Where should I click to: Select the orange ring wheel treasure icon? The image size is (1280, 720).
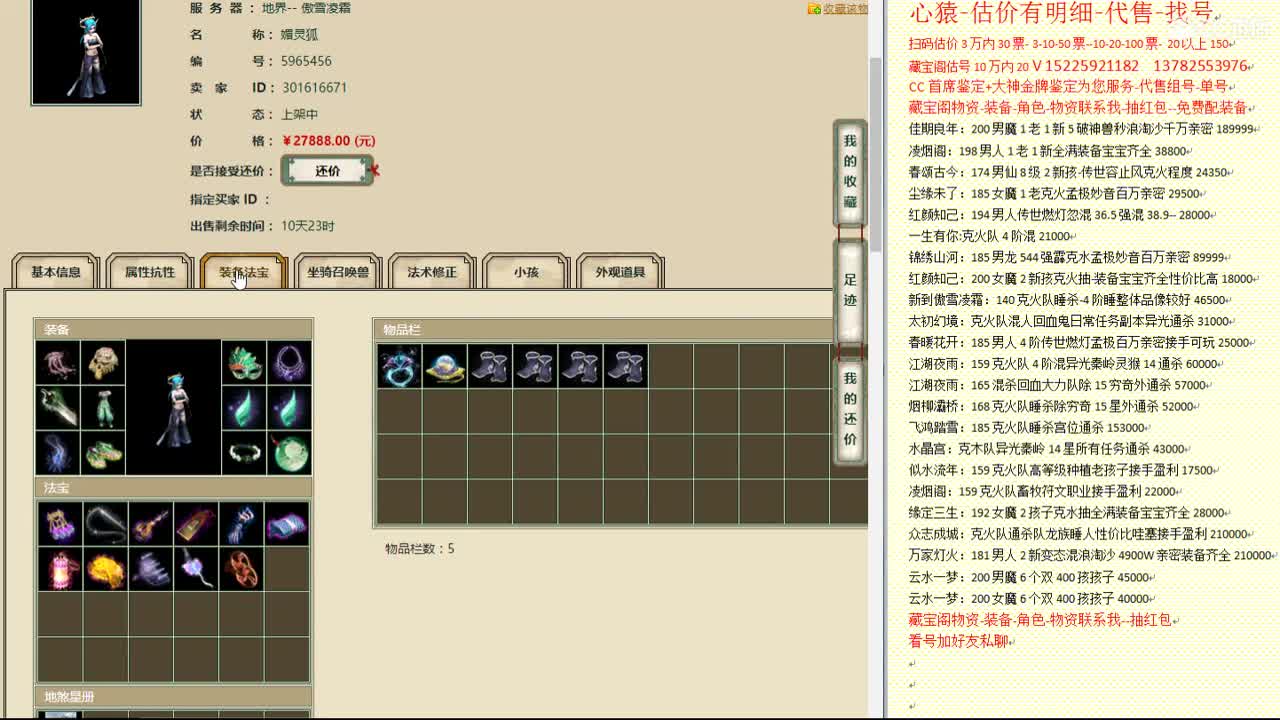241,569
